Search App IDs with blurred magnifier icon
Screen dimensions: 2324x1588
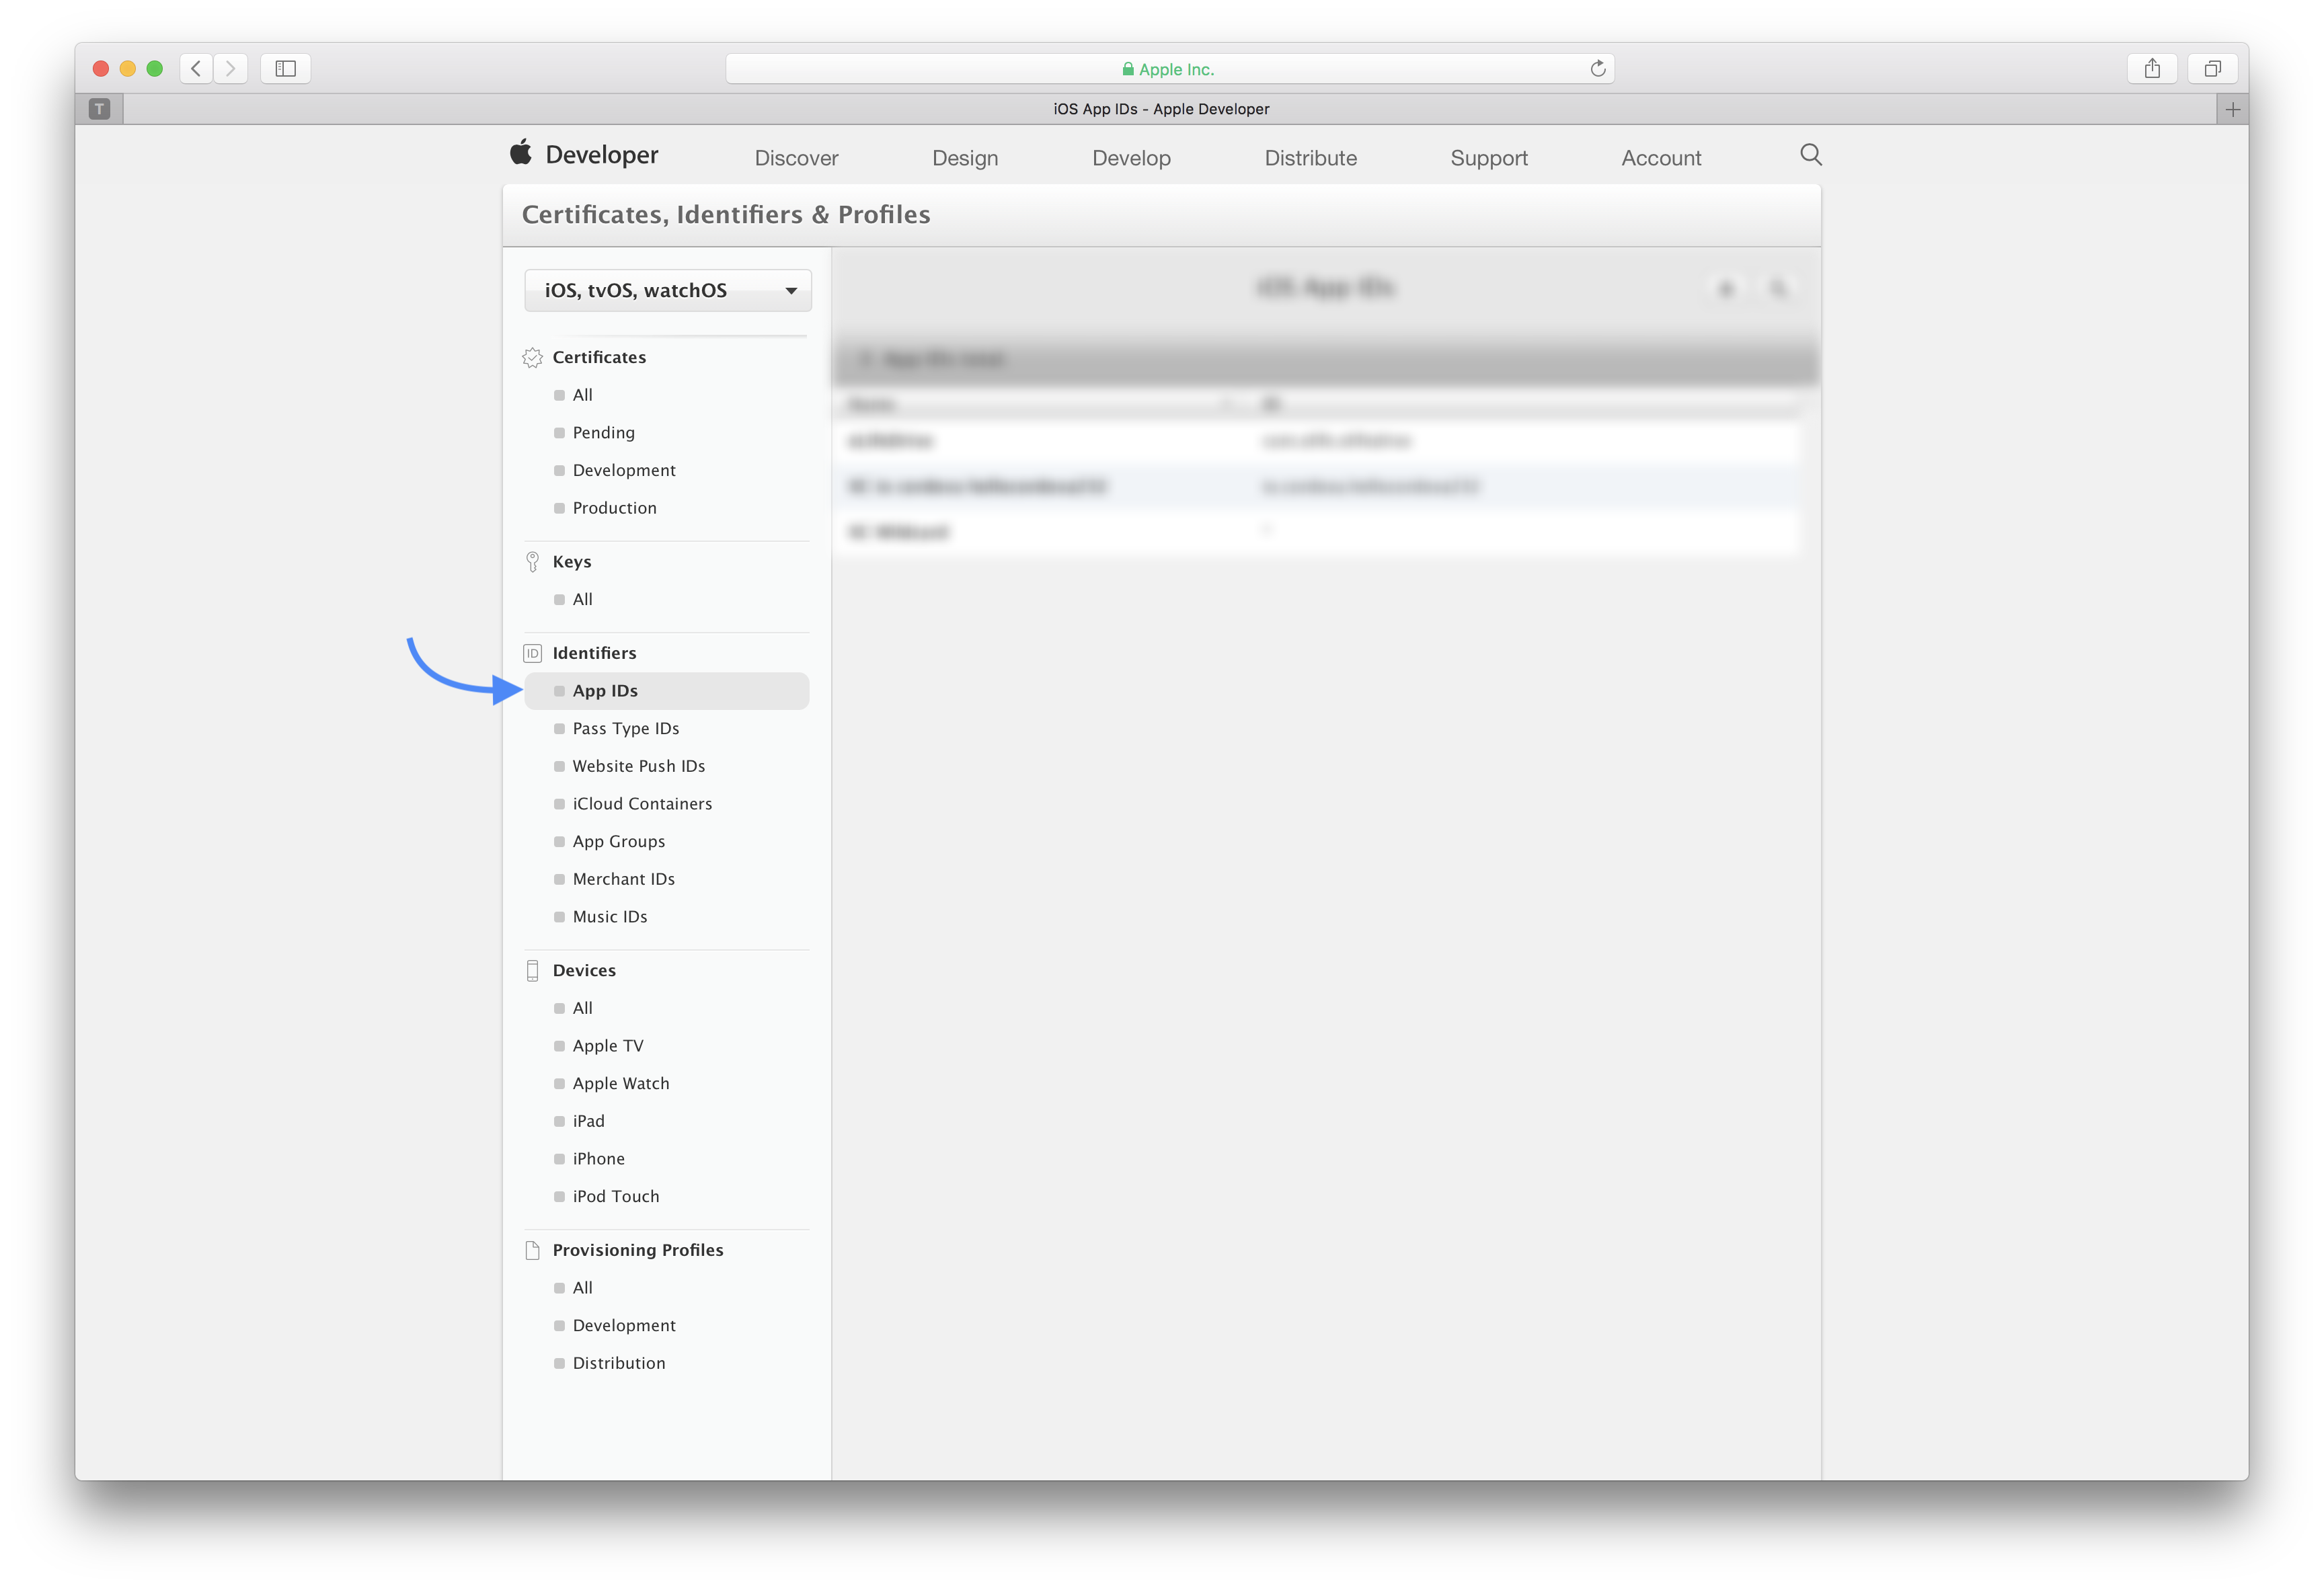1778,289
